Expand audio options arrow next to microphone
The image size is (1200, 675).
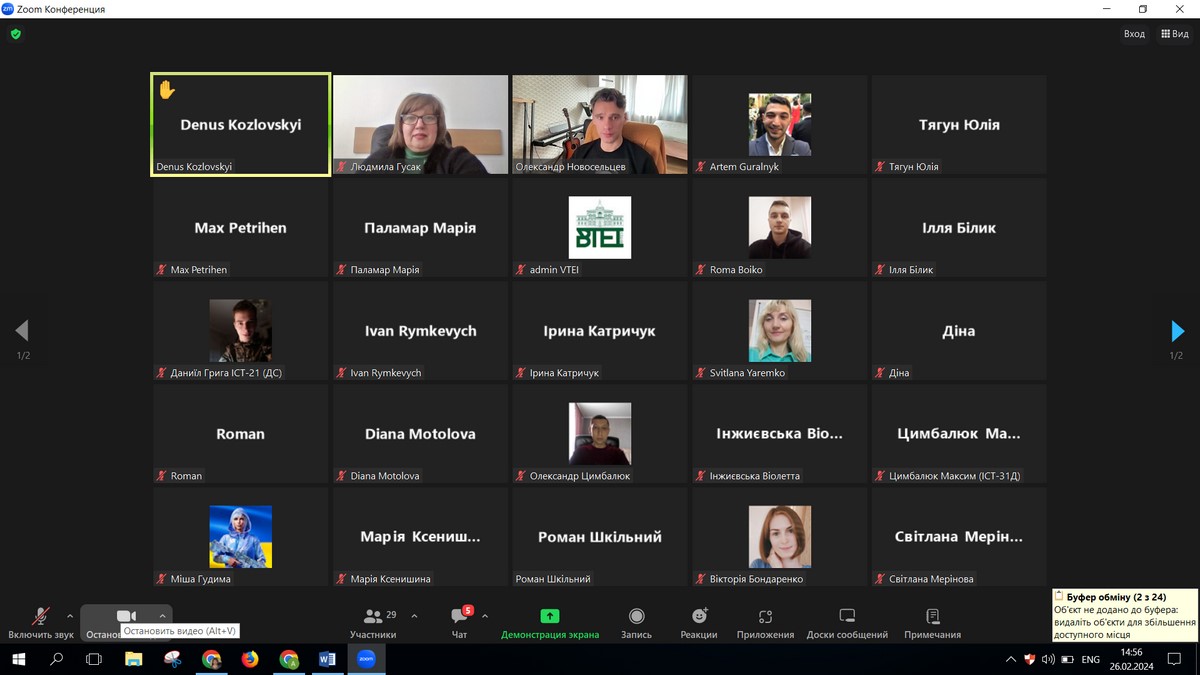(70, 616)
